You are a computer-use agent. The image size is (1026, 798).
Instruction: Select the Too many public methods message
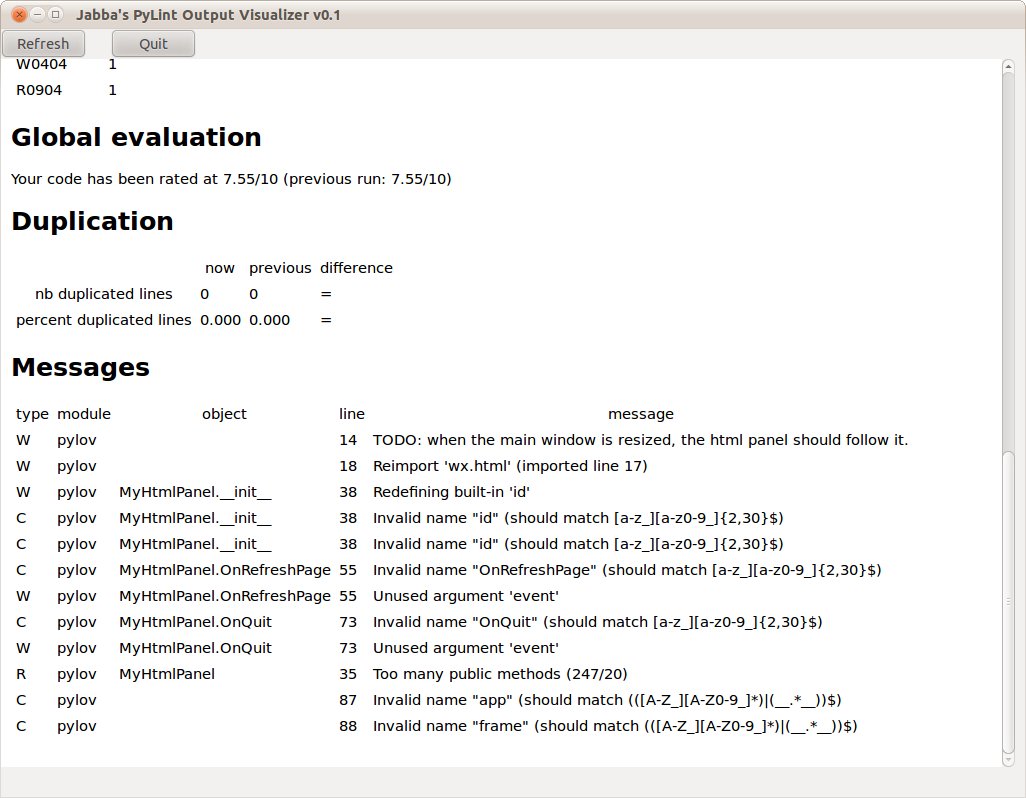click(500, 674)
